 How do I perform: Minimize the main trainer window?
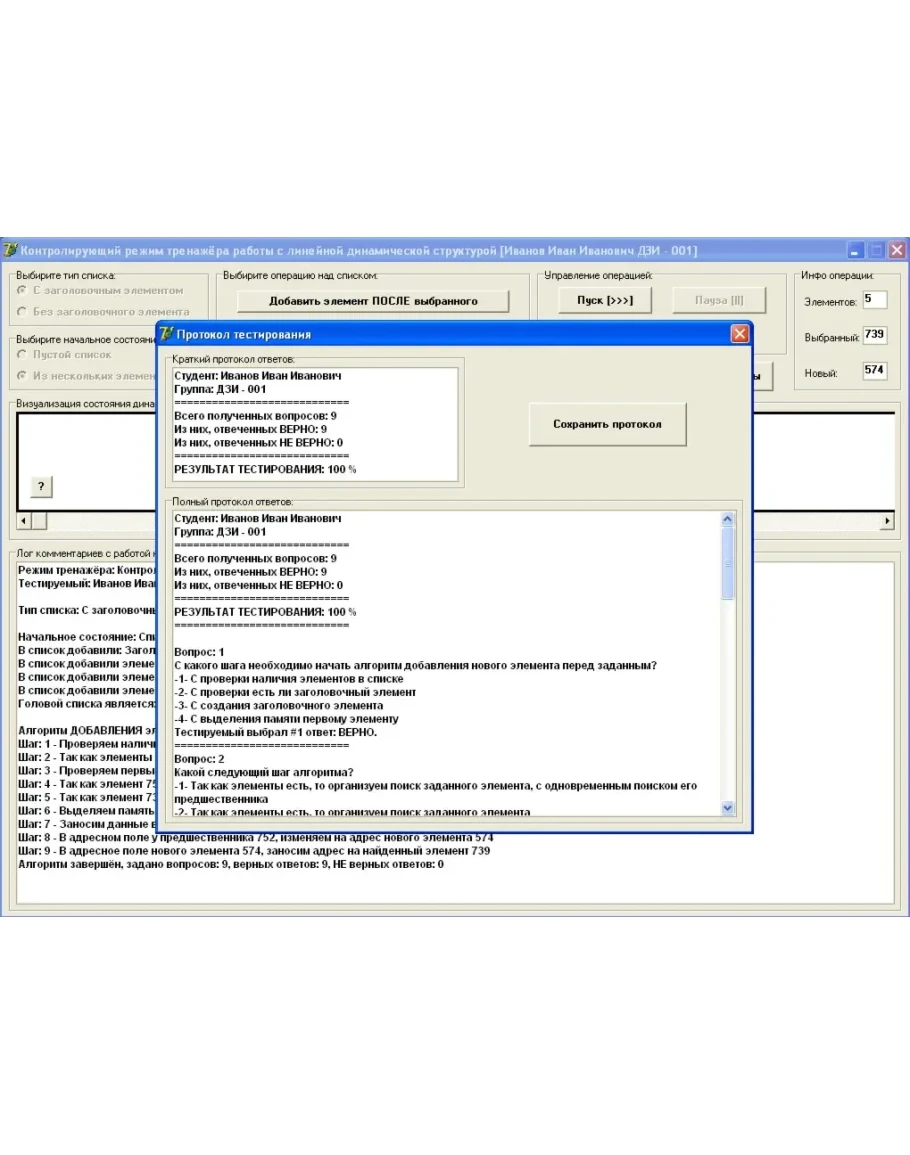tap(856, 250)
